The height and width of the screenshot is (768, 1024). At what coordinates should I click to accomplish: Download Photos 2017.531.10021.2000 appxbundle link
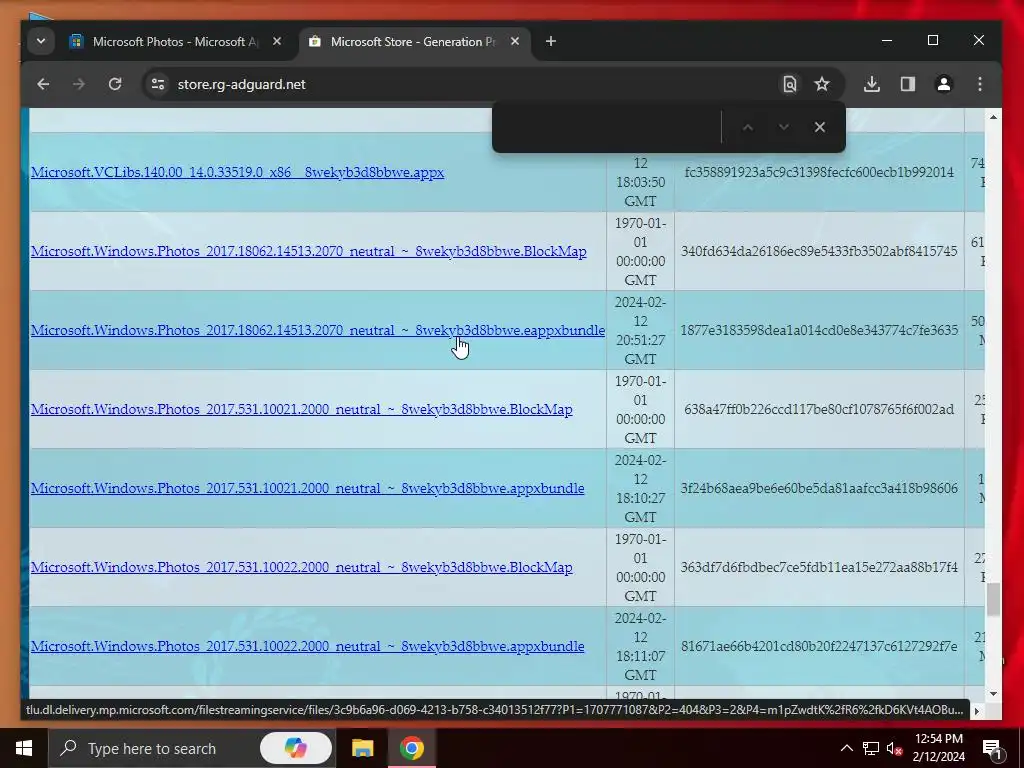click(307, 488)
